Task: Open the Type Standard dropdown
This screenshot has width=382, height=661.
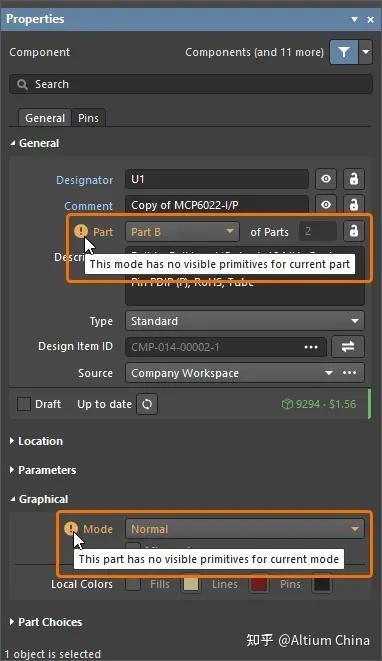Action: (245, 321)
